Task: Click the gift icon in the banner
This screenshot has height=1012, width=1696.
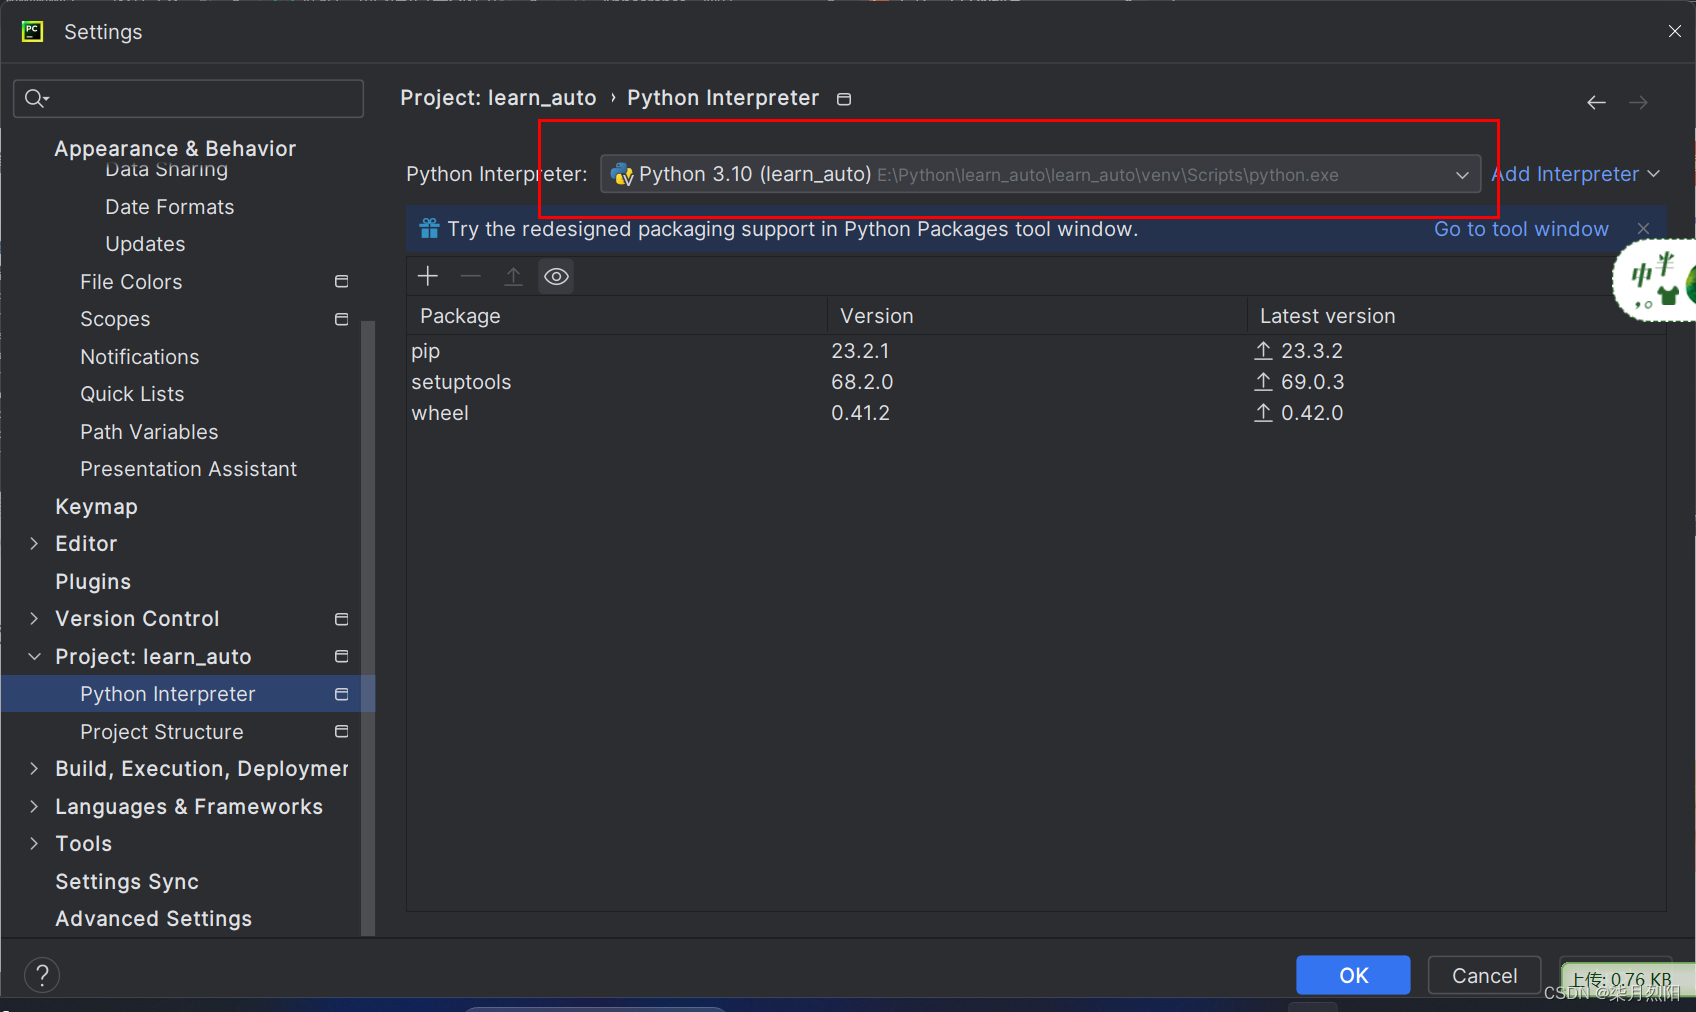Action: [429, 229]
